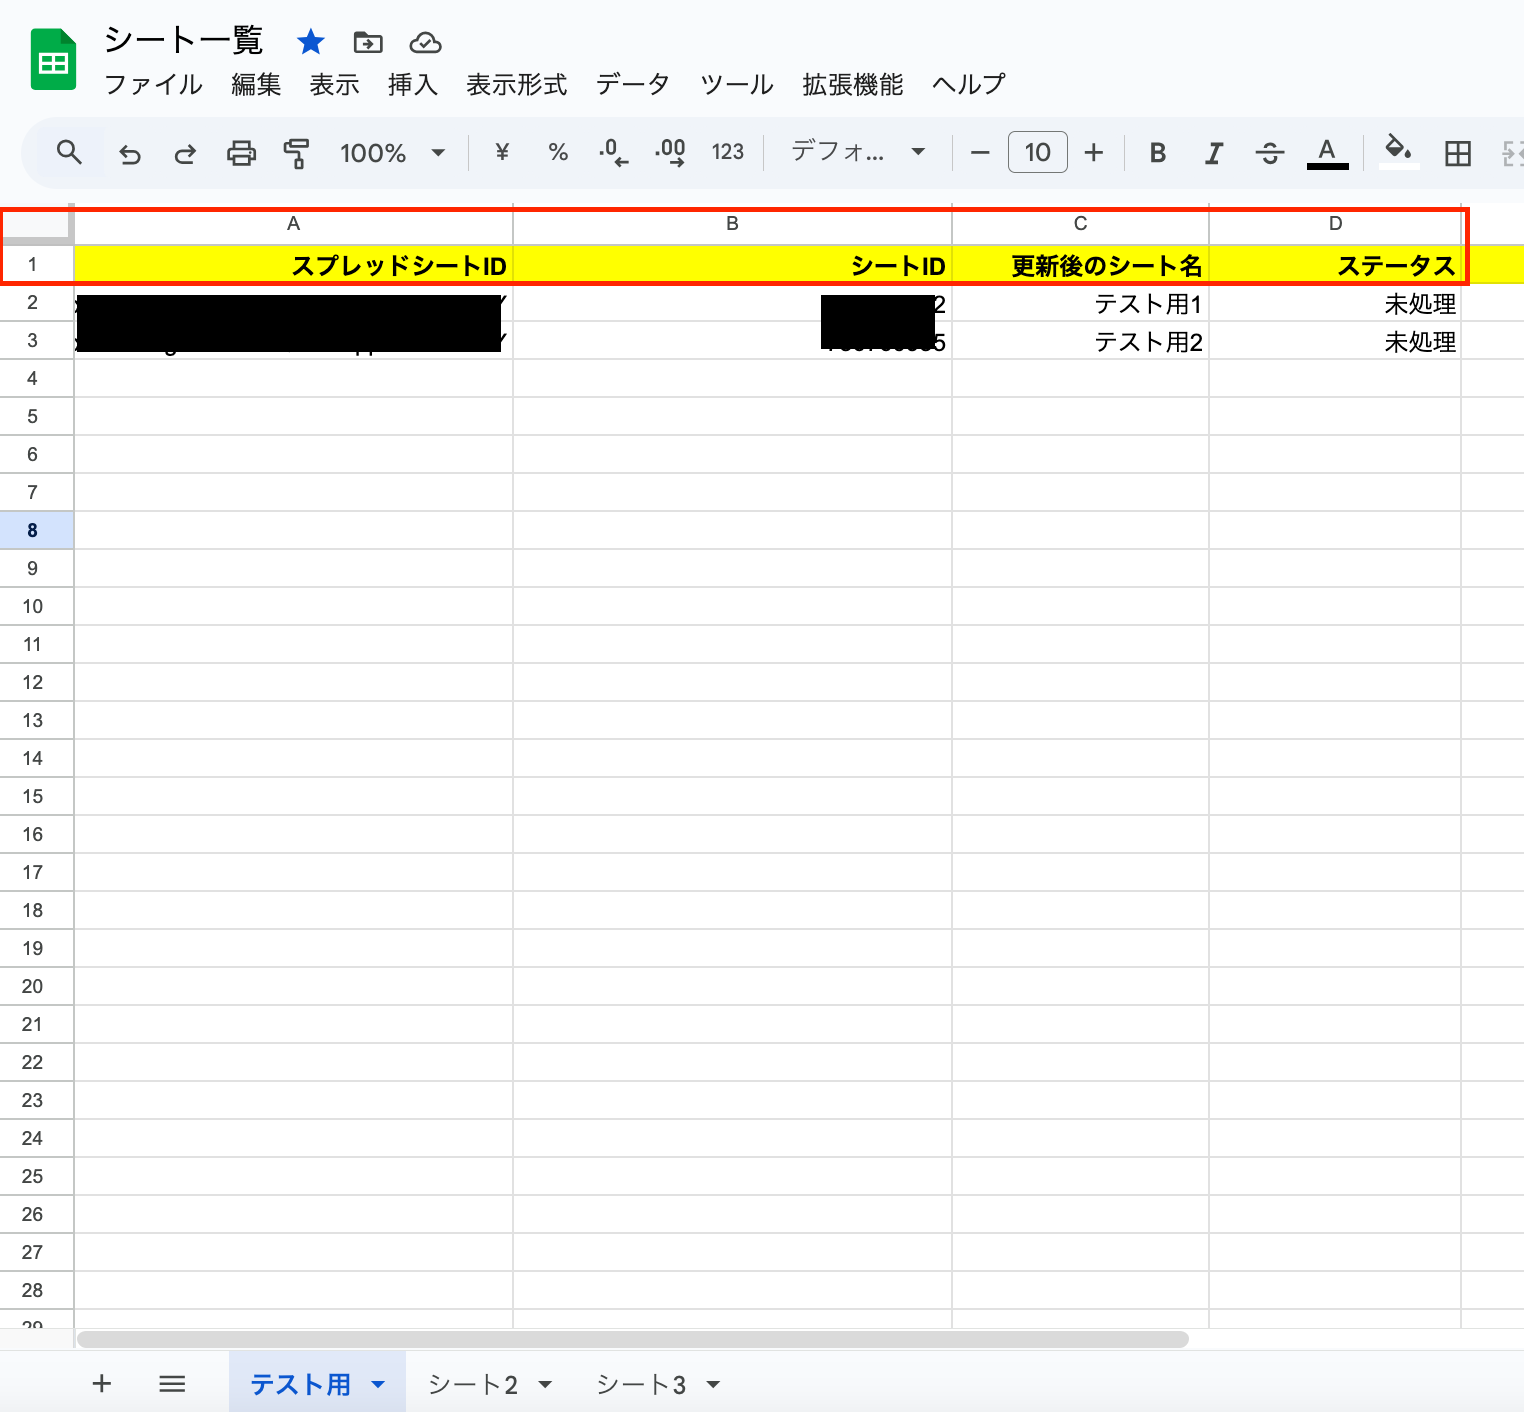The image size is (1524, 1412).
Task: Redo the last action
Action: click(x=185, y=153)
